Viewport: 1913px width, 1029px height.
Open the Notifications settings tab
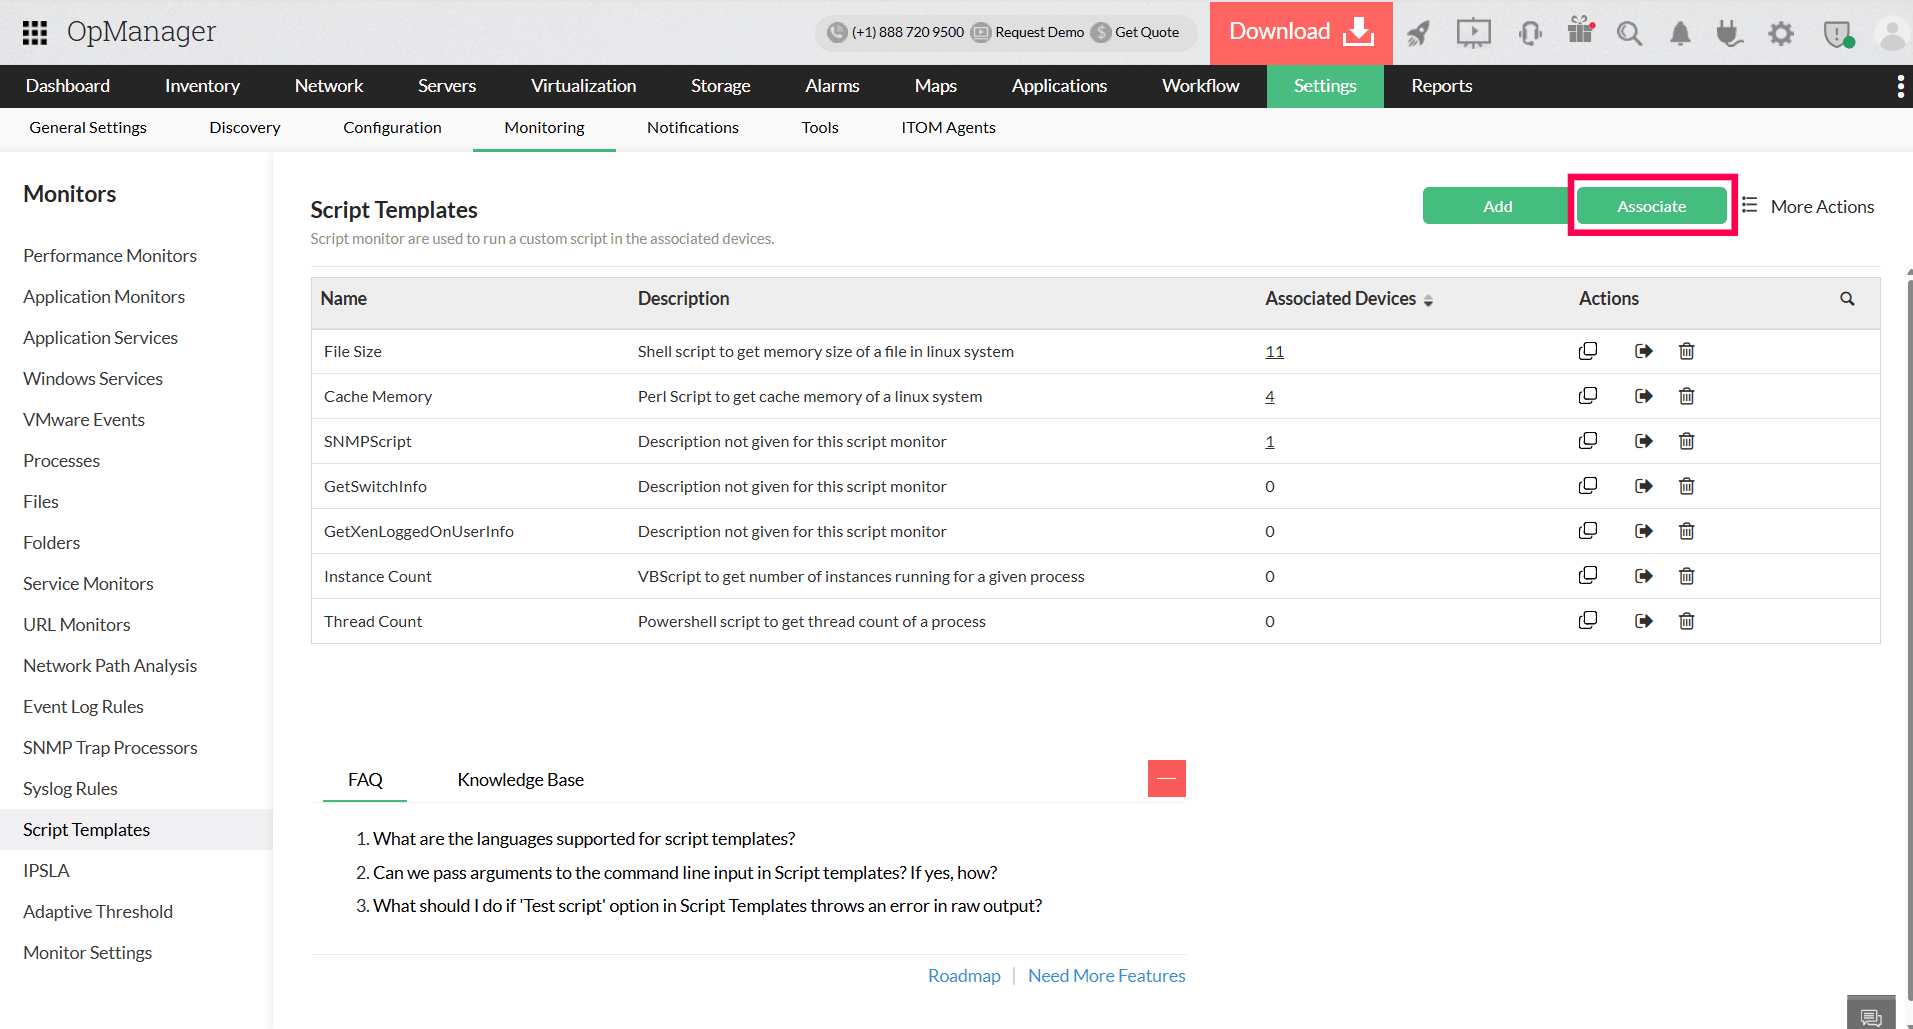click(x=692, y=128)
